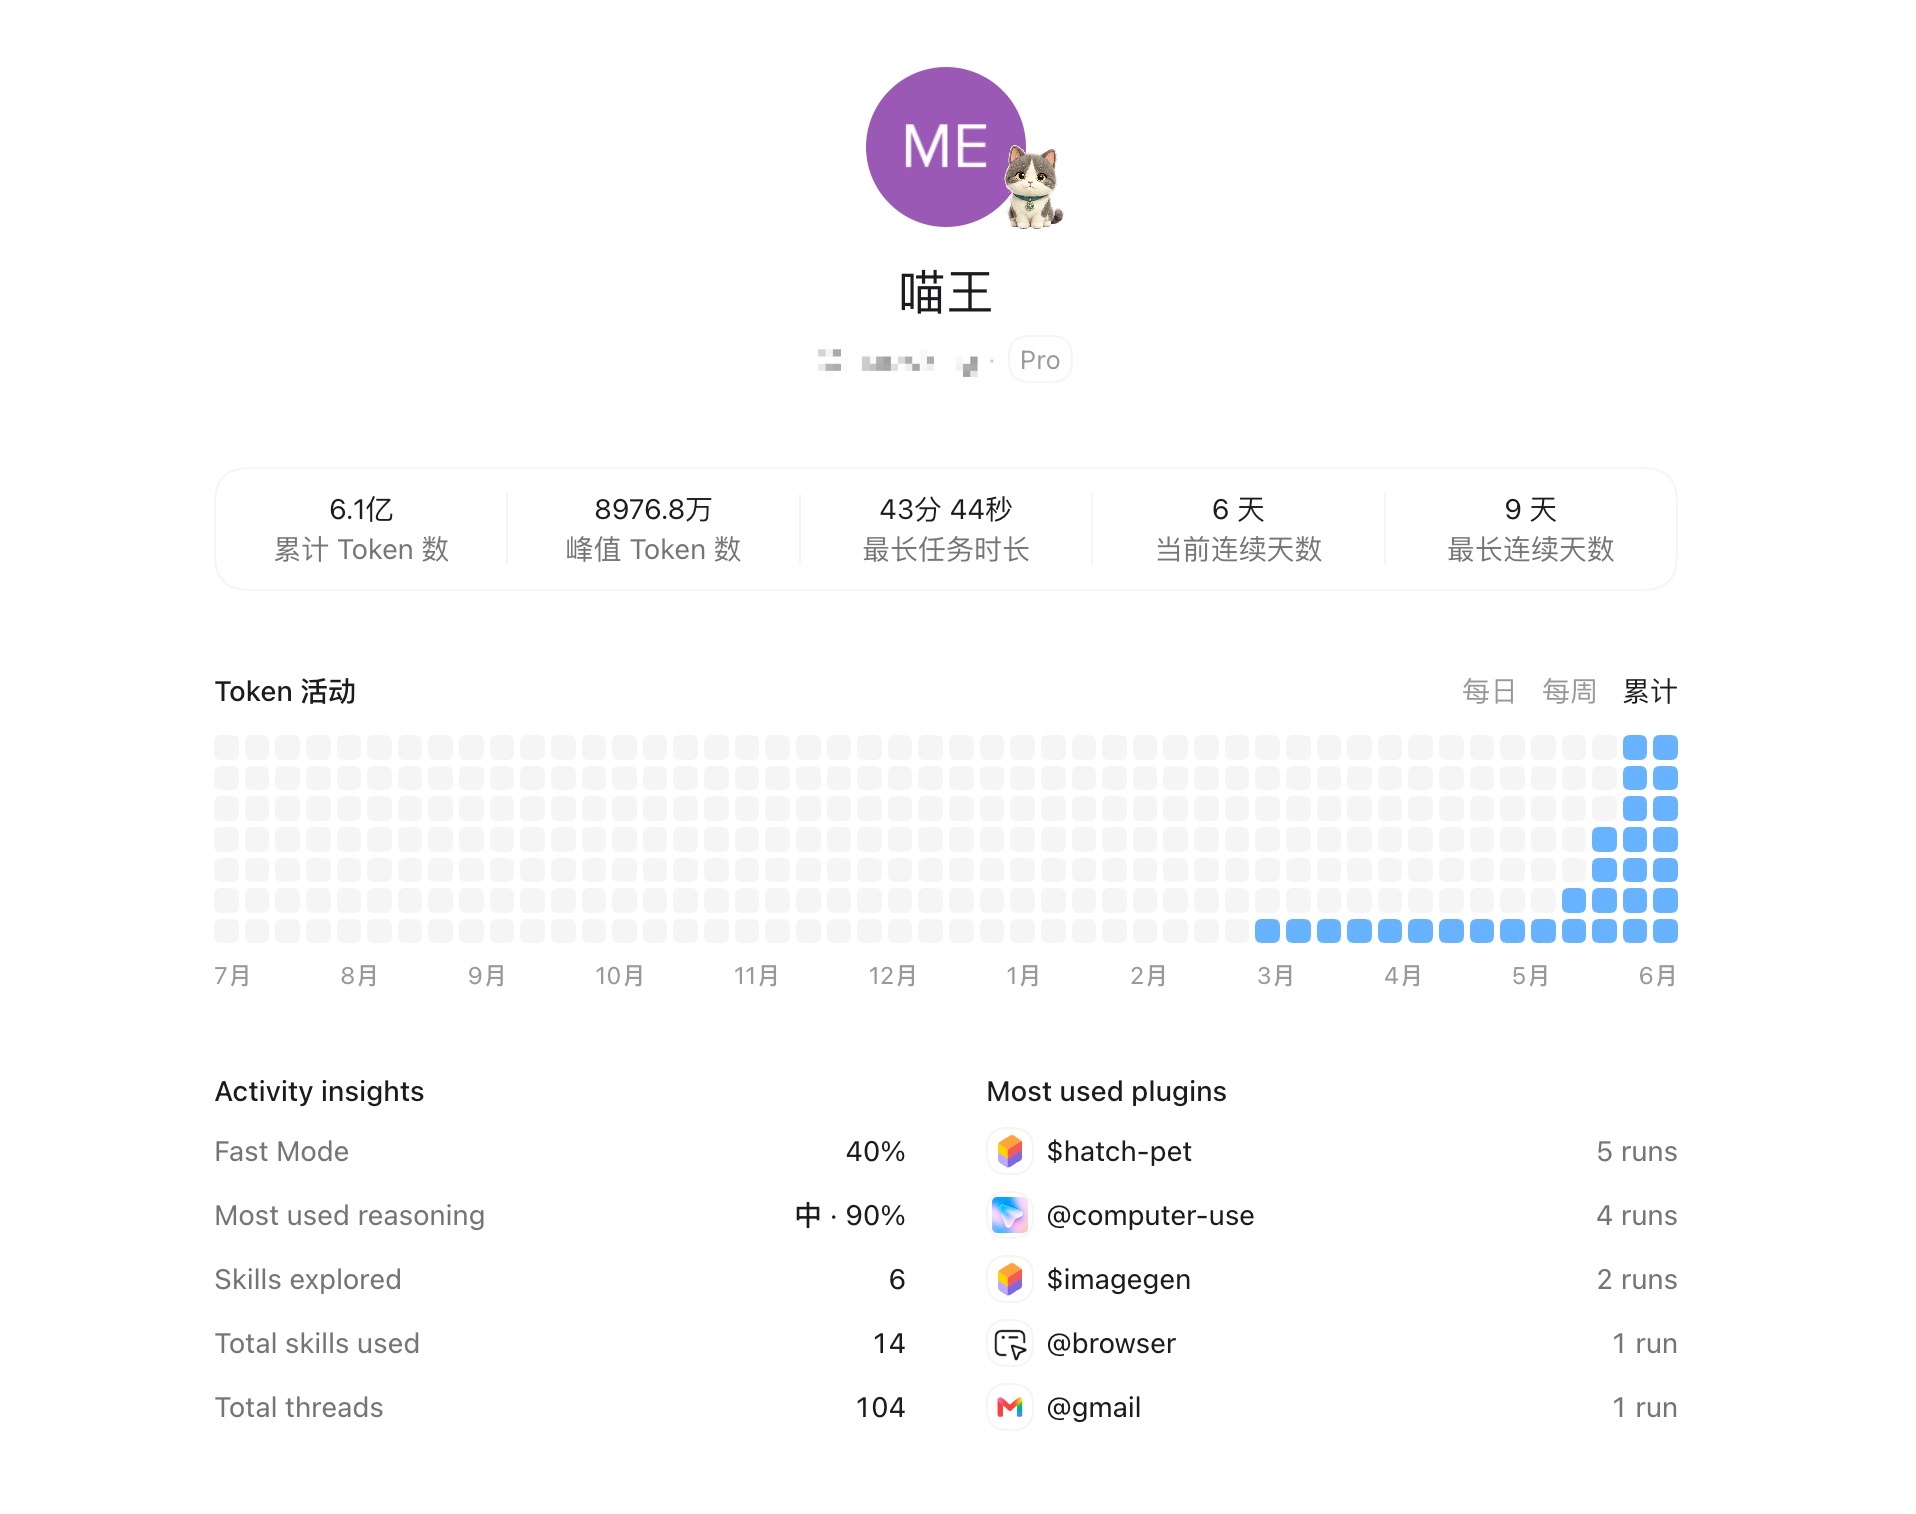Click the 2 runs count
The width and height of the screenshot is (1916, 1514).
(x=1637, y=1279)
